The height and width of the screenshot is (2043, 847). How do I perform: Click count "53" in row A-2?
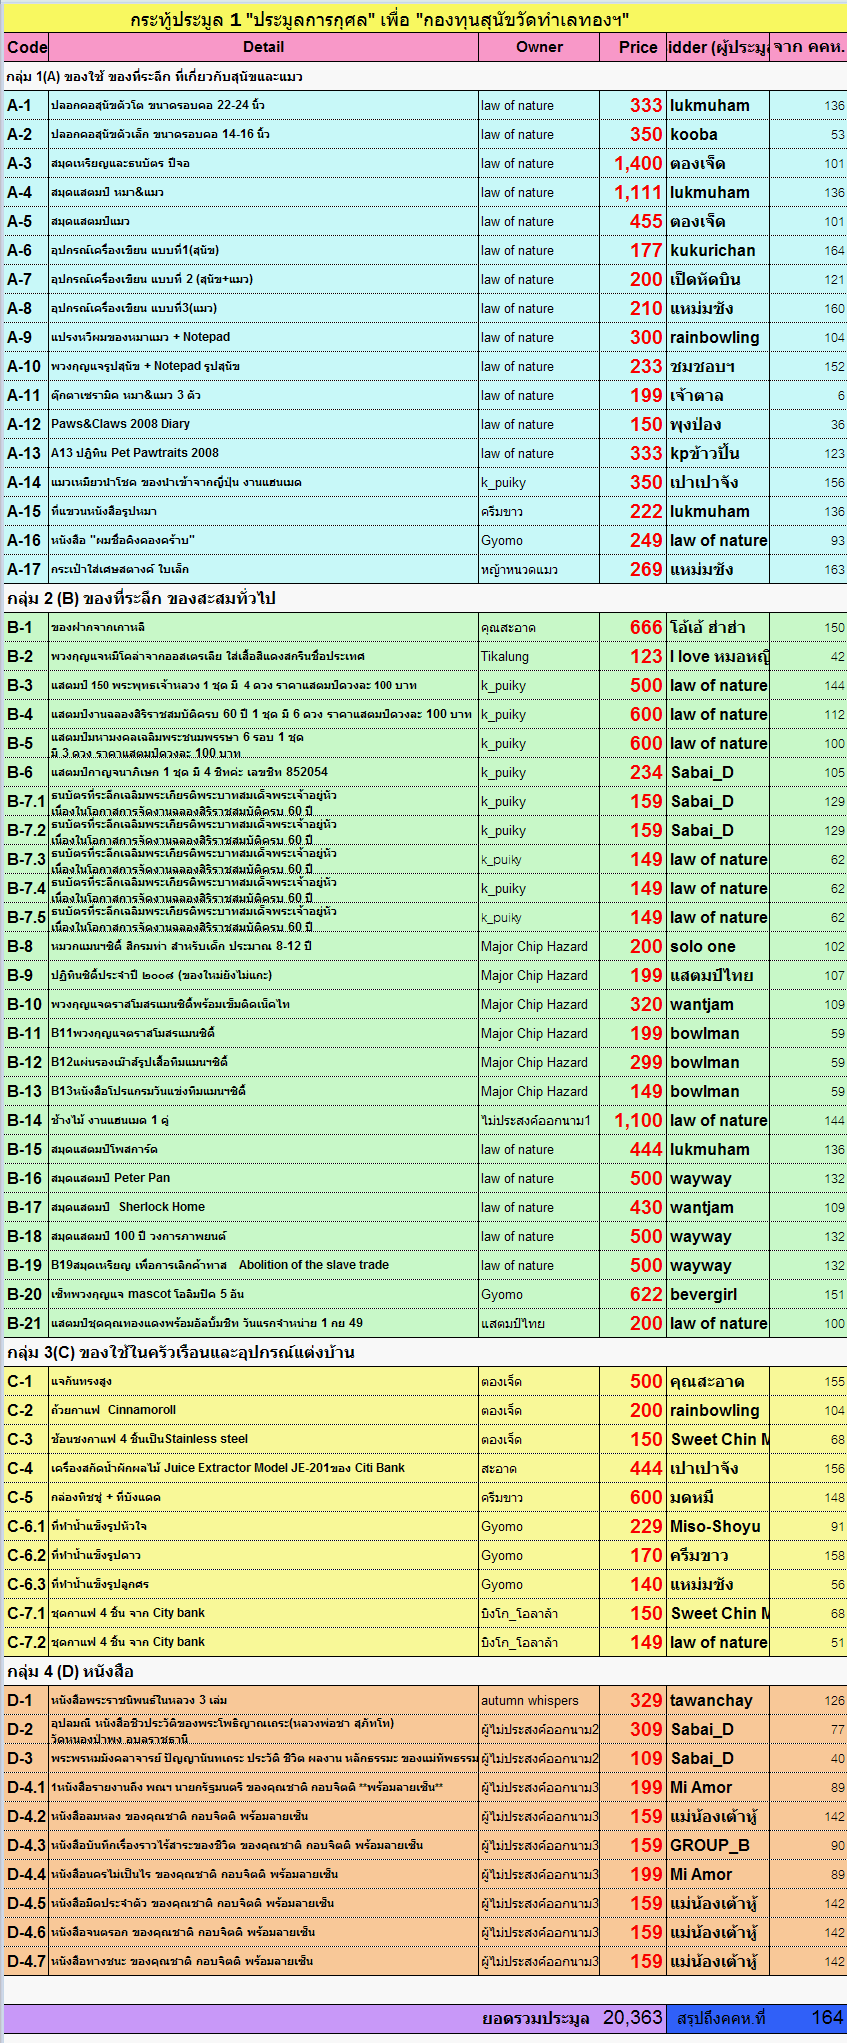pos(838,134)
